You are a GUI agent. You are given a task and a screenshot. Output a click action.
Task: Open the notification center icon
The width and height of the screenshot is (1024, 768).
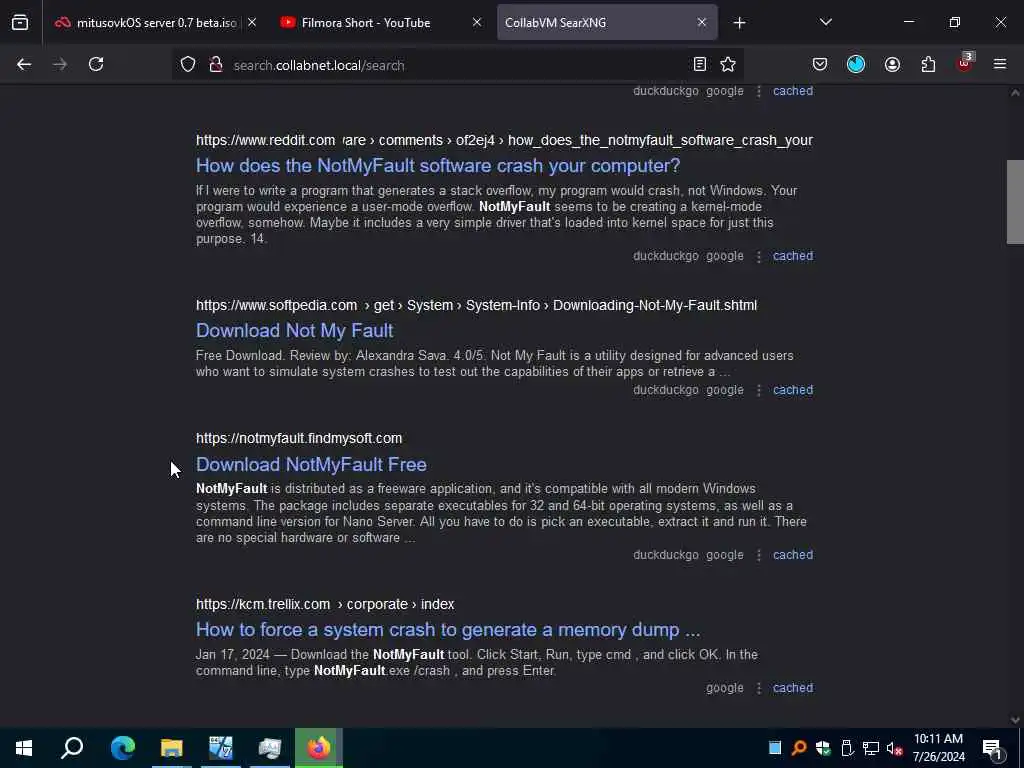pos(993,749)
